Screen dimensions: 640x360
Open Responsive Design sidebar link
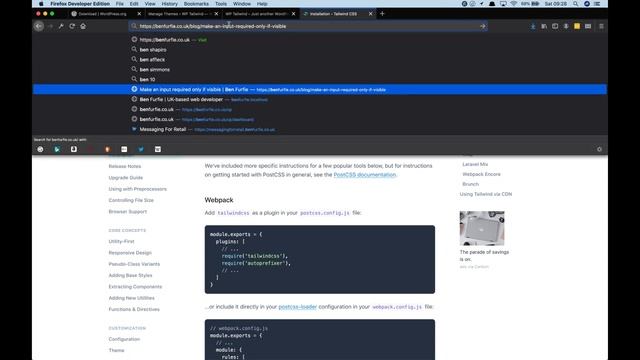coord(130,253)
